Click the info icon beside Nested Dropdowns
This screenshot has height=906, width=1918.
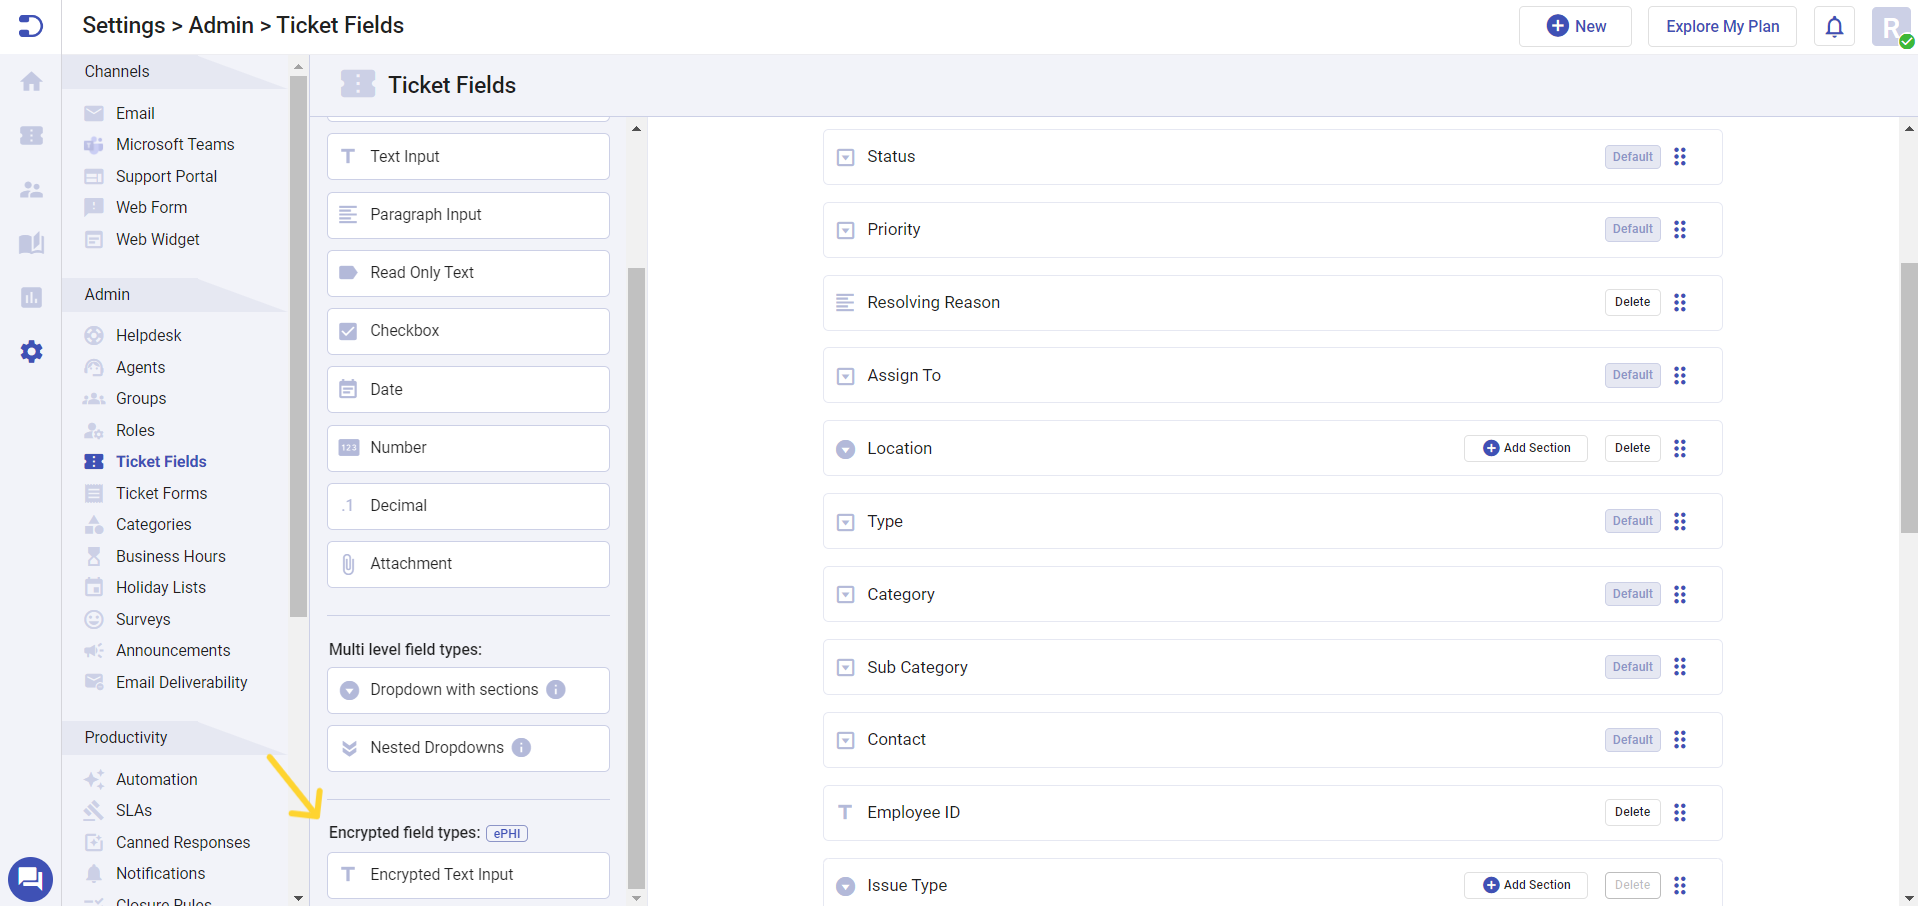click(520, 747)
